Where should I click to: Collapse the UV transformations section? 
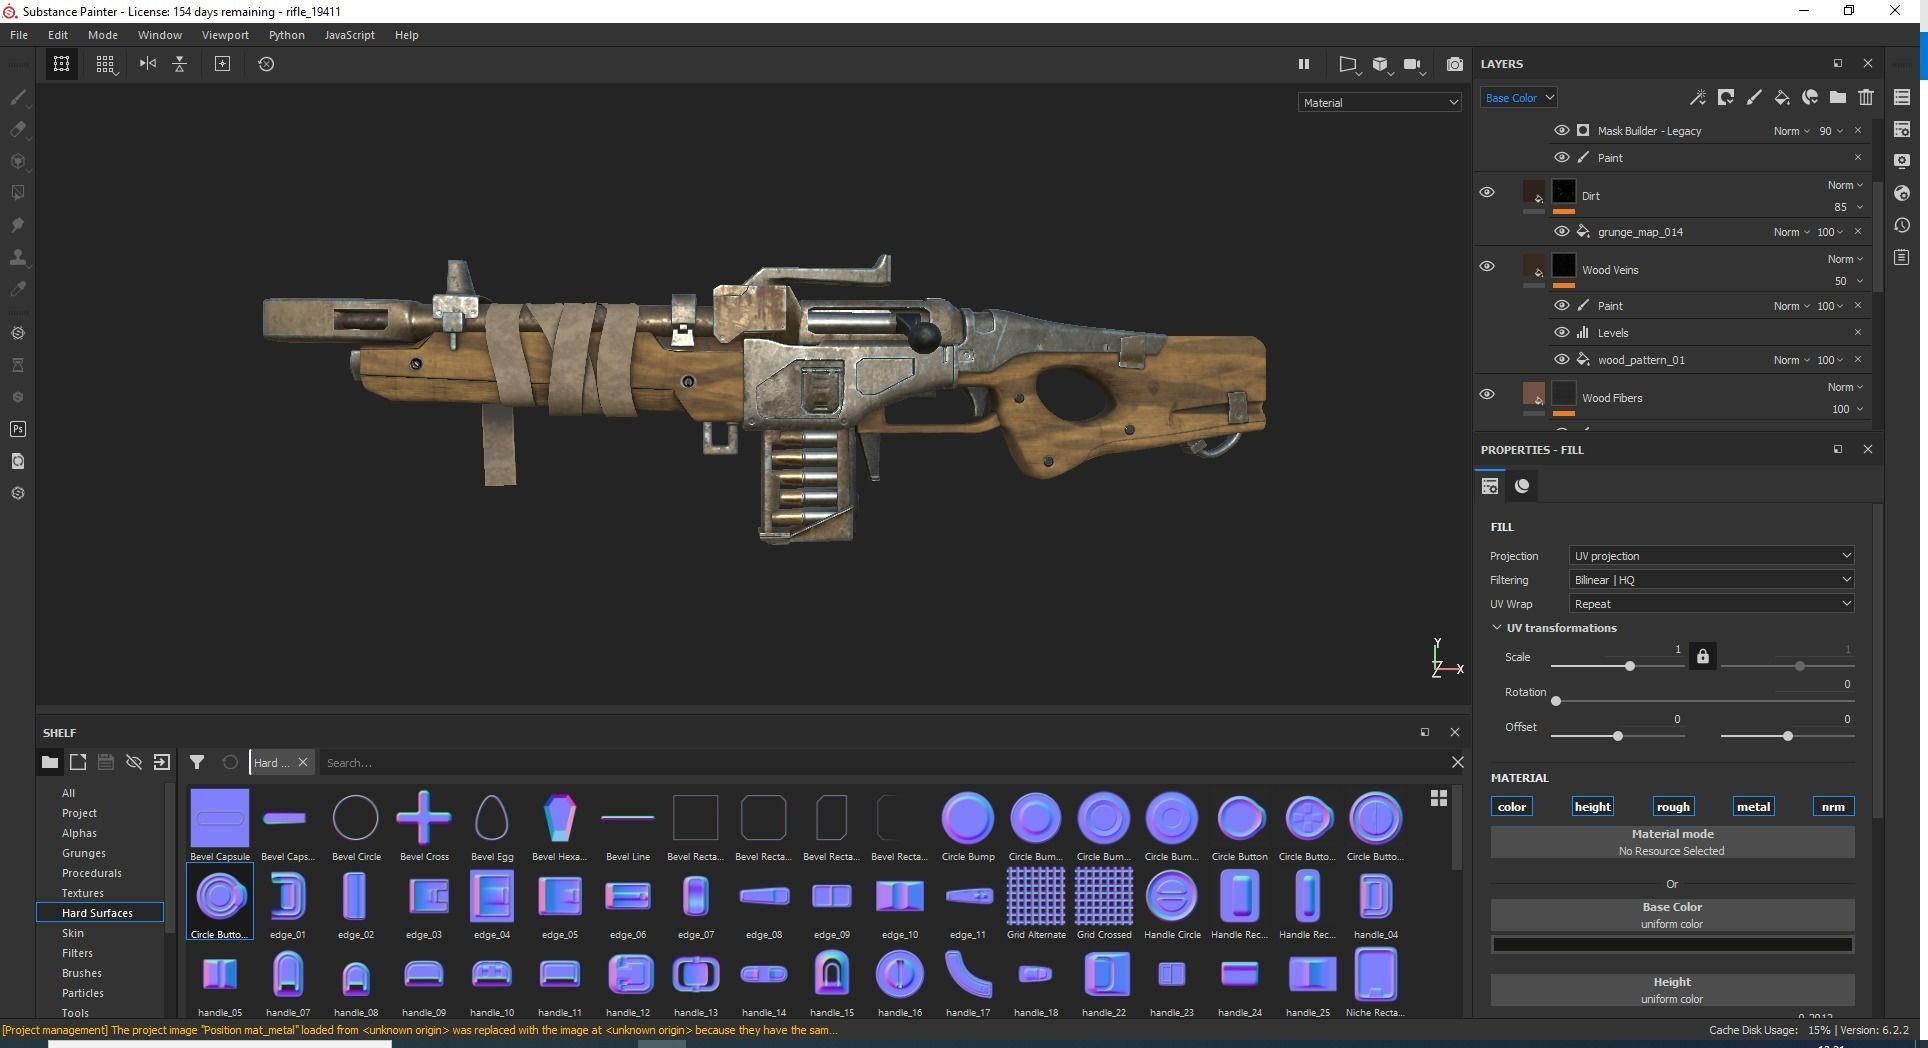[x=1497, y=628]
